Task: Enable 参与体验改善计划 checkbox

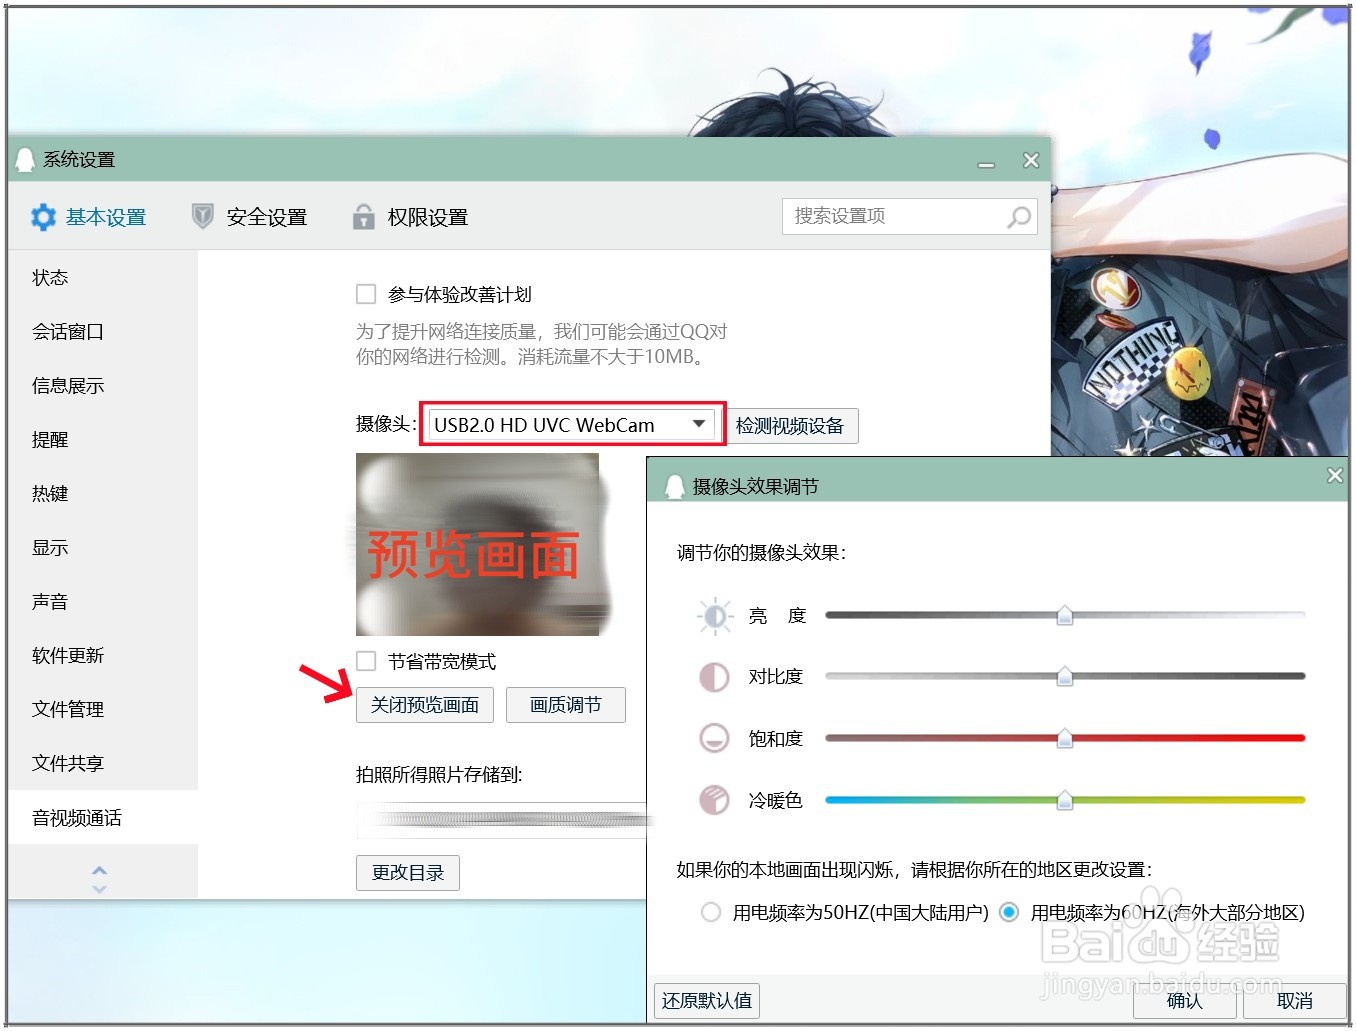Action: [366, 294]
